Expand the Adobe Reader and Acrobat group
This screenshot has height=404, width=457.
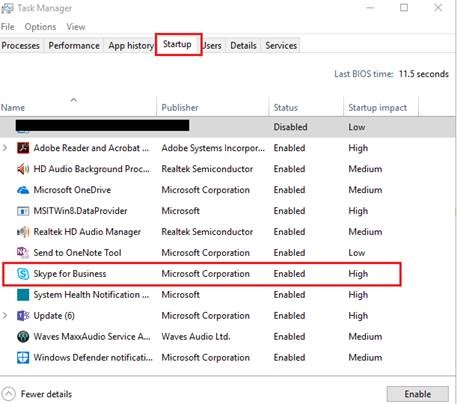coord(5,148)
